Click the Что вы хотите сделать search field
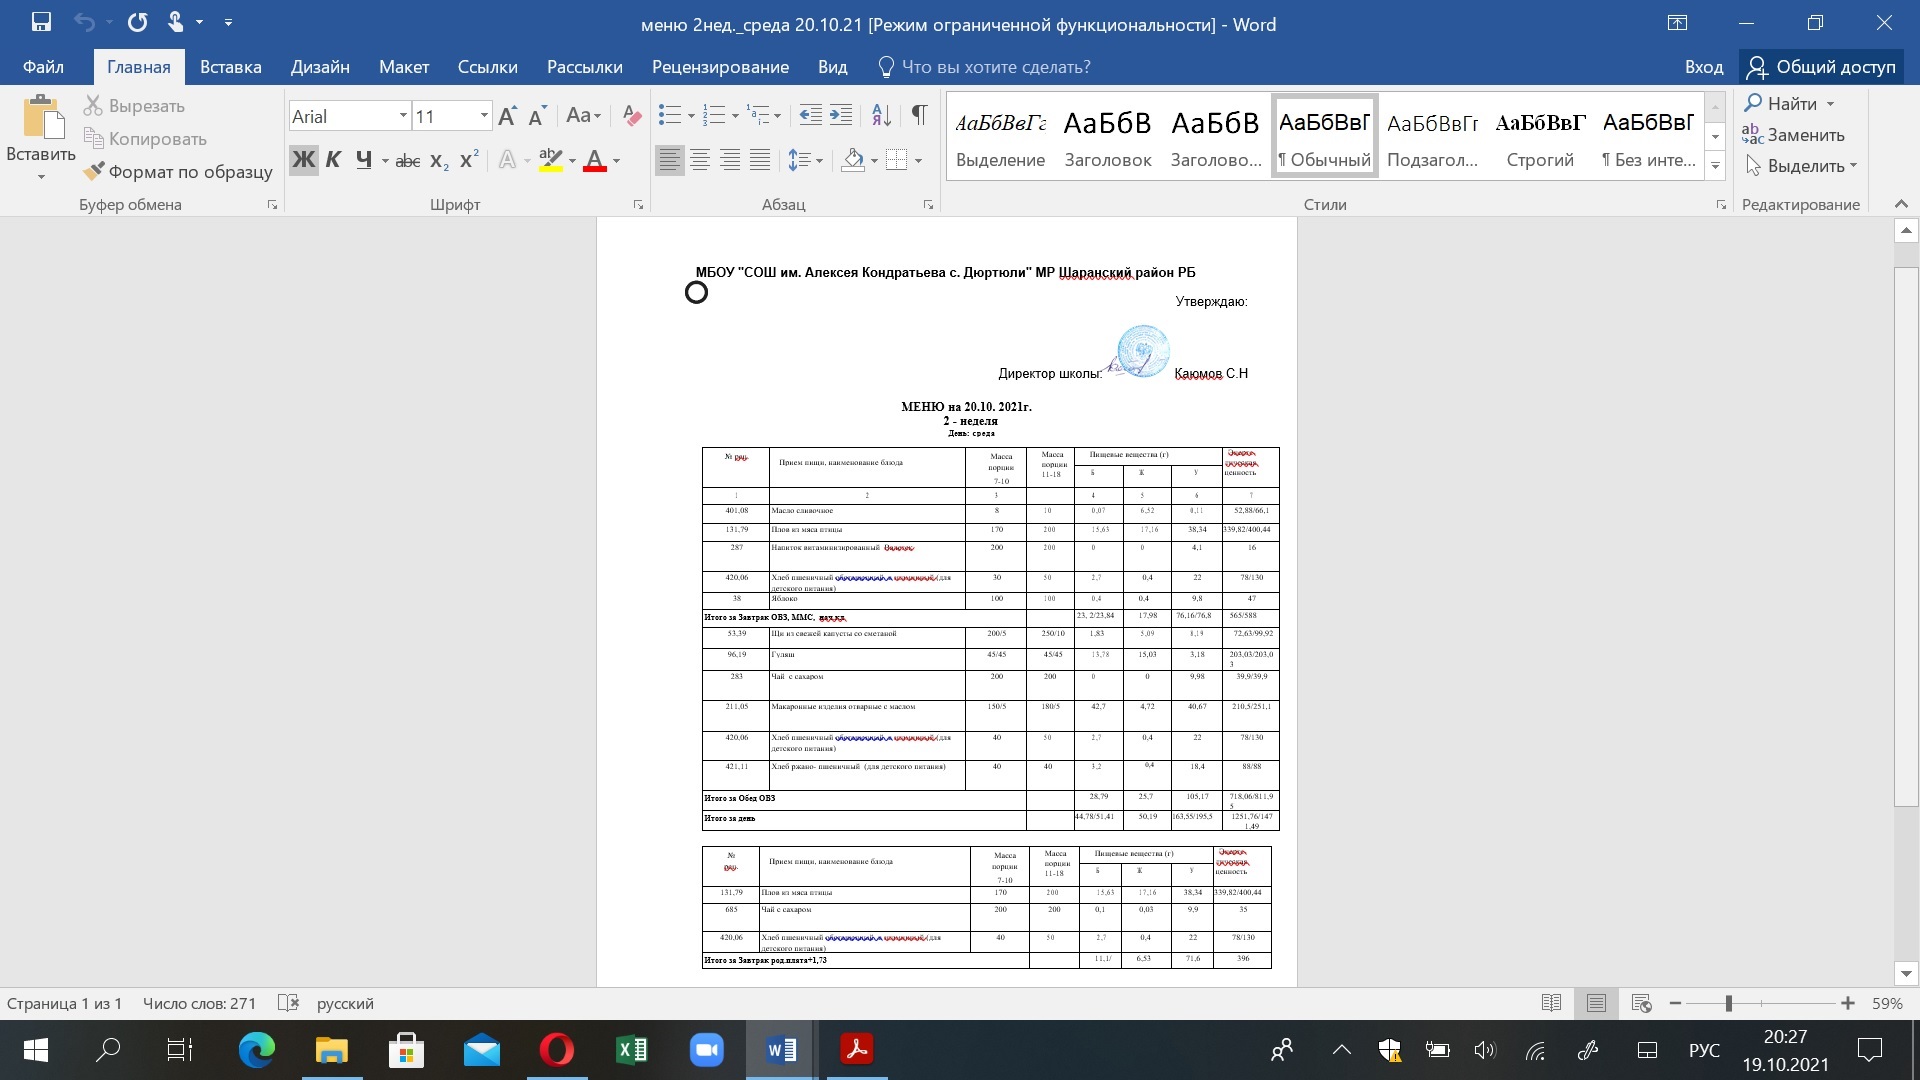 click(x=995, y=67)
